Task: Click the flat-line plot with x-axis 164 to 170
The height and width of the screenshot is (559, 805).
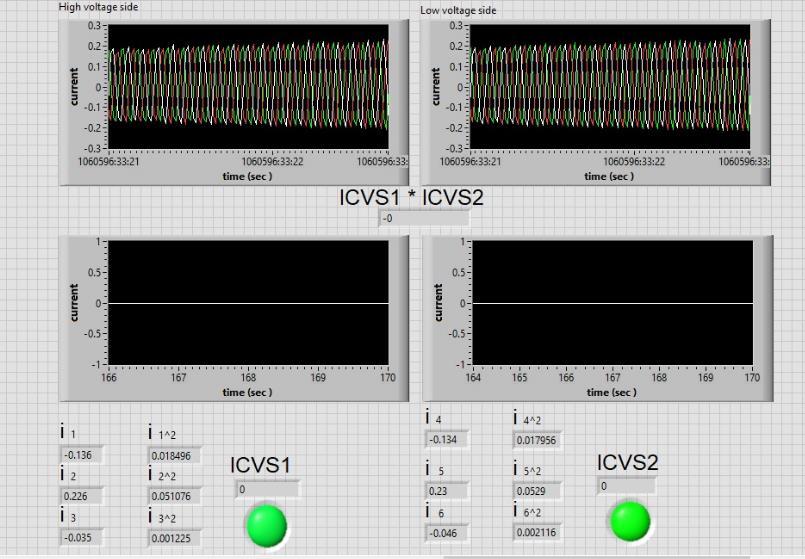Action: [x=612, y=303]
